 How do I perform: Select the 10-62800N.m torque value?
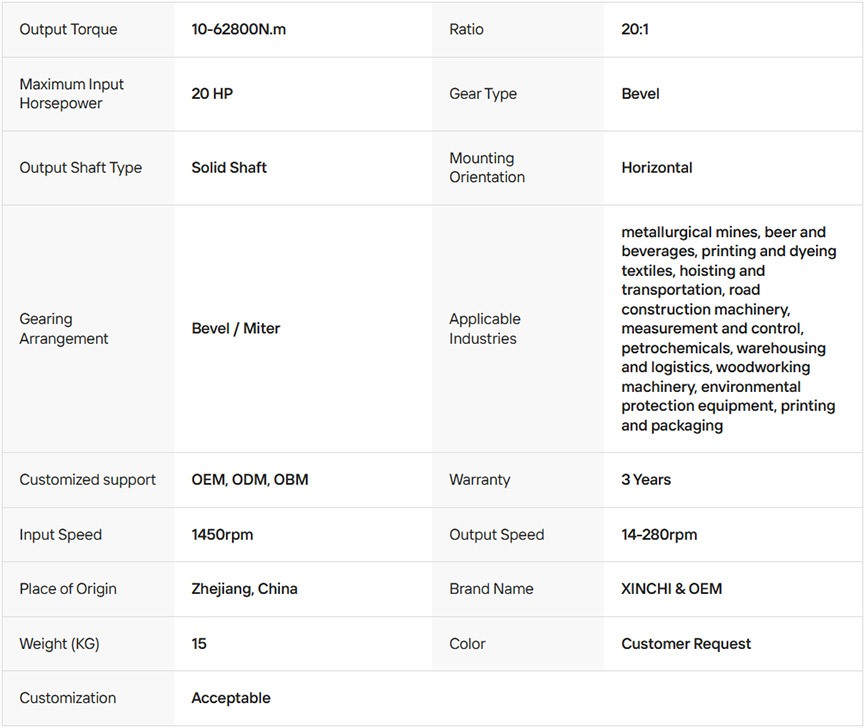[x=238, y=30]
